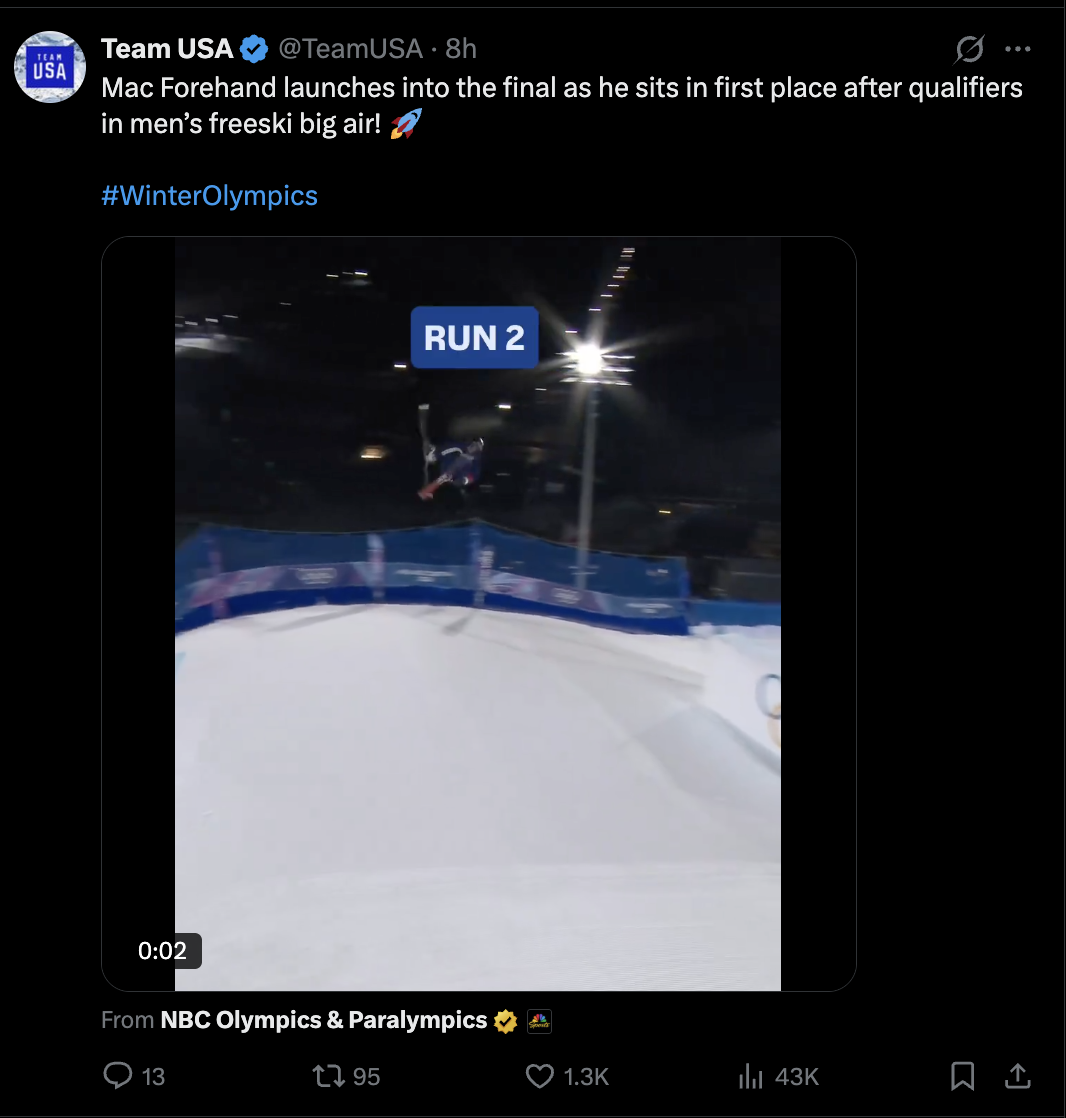Like the post with the heart icon
Image resolution: width=1066 pixels, height=1118 pixels.
tap(540, 1076)
